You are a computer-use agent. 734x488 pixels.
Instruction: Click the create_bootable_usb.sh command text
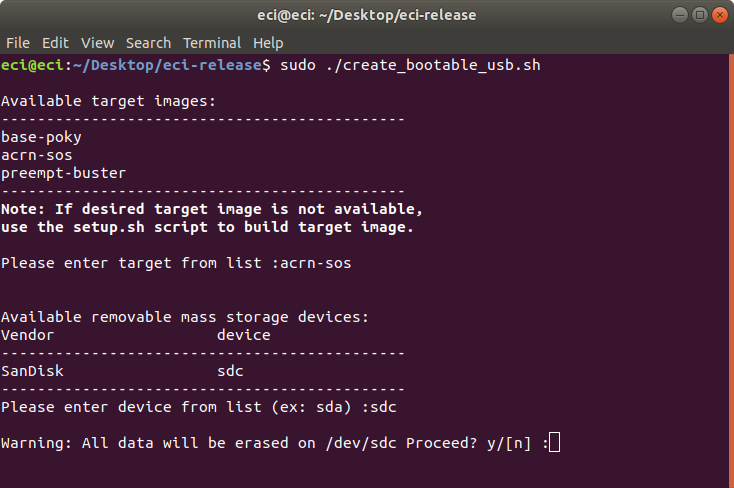click(x=433, y=65)
